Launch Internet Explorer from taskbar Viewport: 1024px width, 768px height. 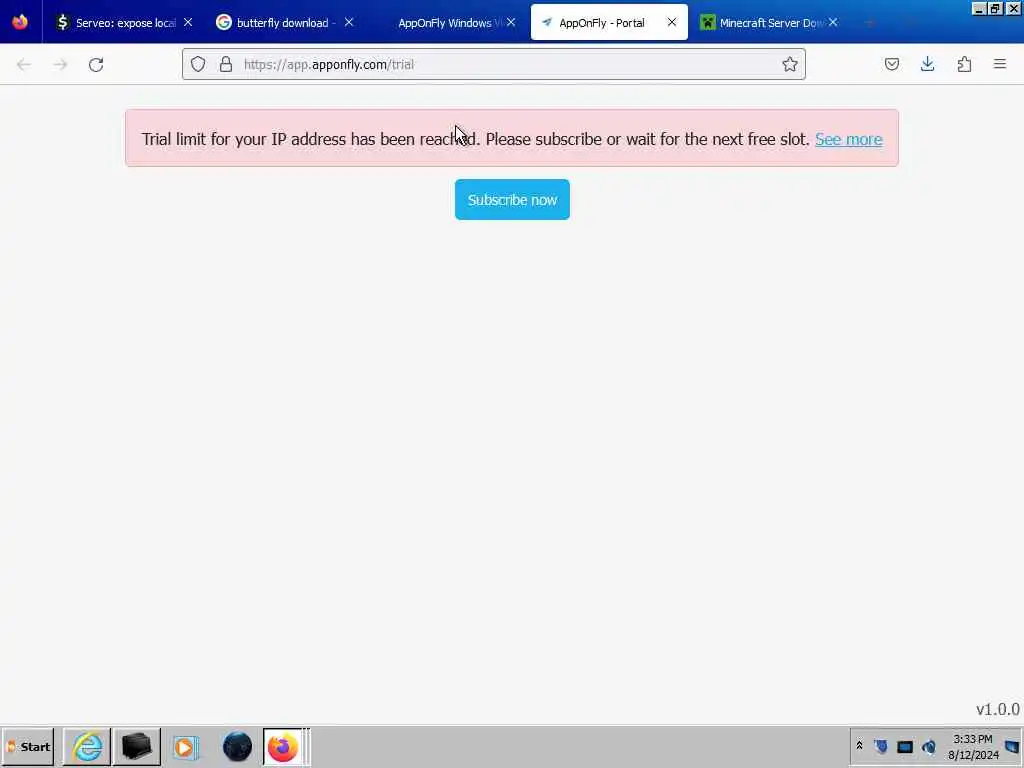(88, 746)
